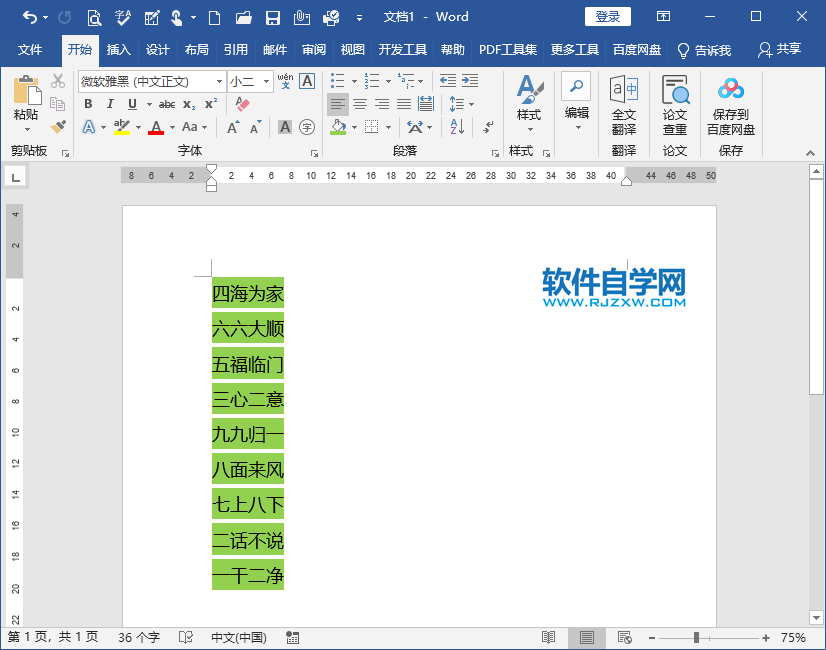826x650 pixels.
Task: Click the 保存到百度网盘 cloud icon
Action: 730,105
